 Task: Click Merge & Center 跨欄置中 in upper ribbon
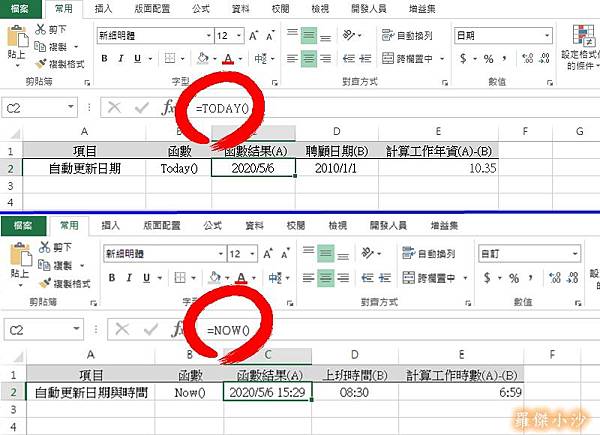pyautogui.click(x=407, y=59)
